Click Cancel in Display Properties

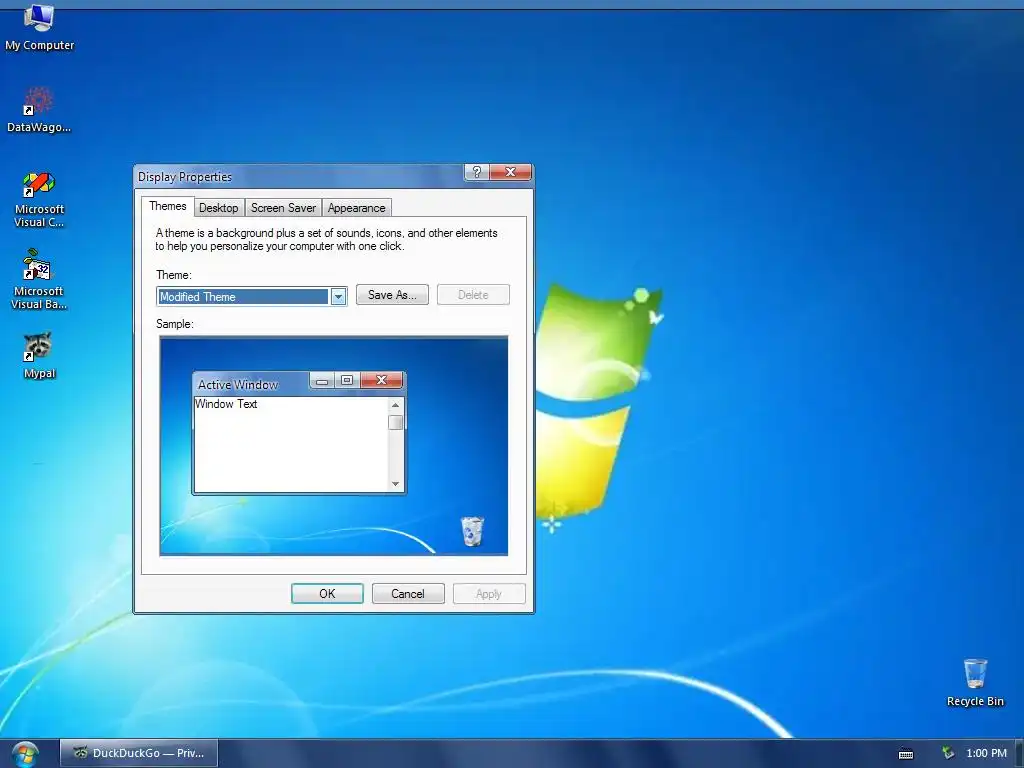408,594
